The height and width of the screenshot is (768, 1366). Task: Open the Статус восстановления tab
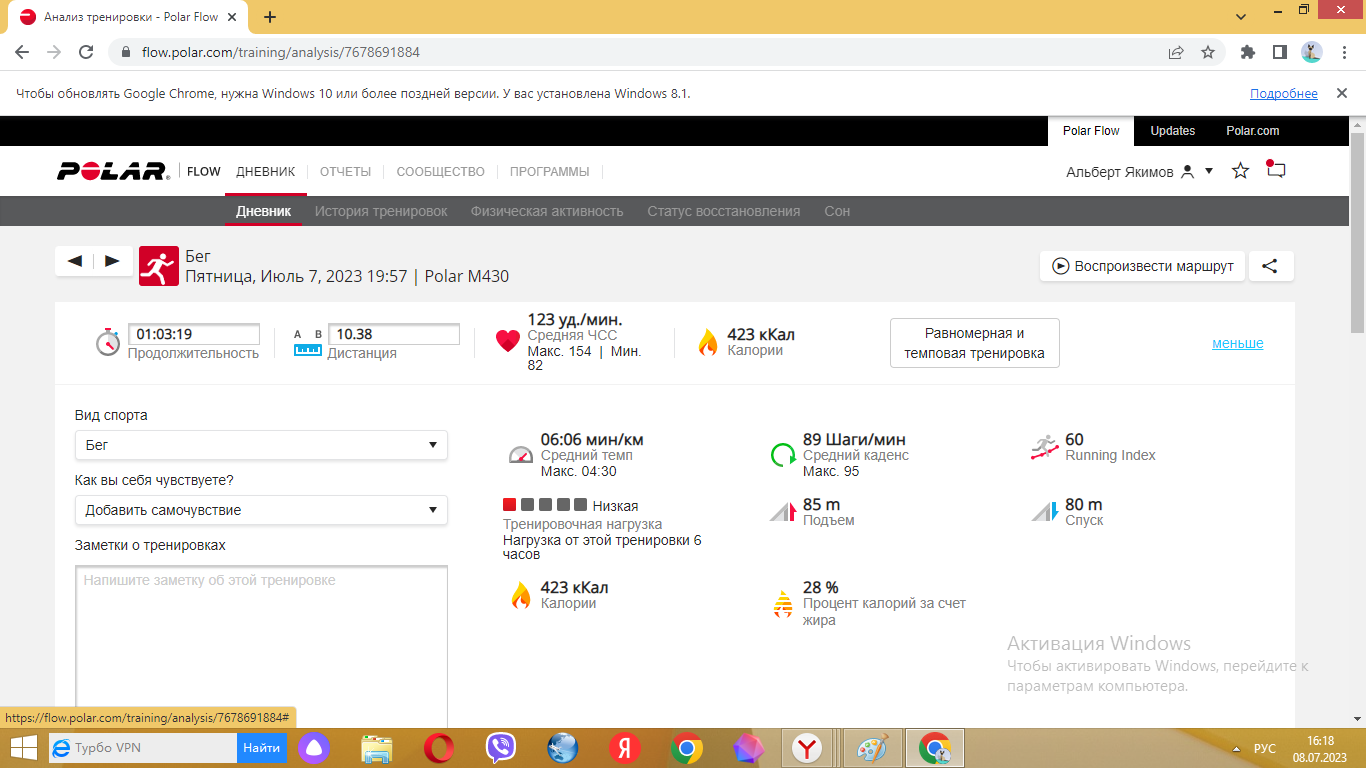tap(723, 211)
